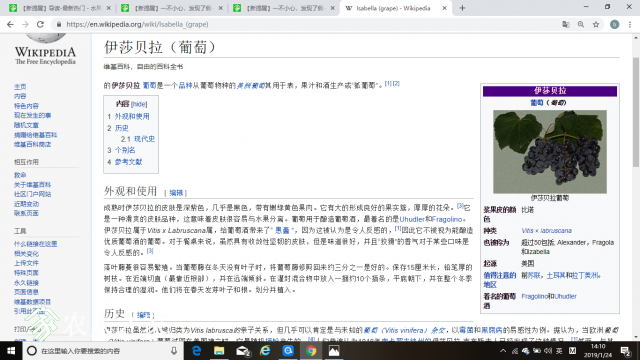Screen dimensions: 640x360
Task: Click the Isabella grape infobox image
Action: tap(549, 151)
